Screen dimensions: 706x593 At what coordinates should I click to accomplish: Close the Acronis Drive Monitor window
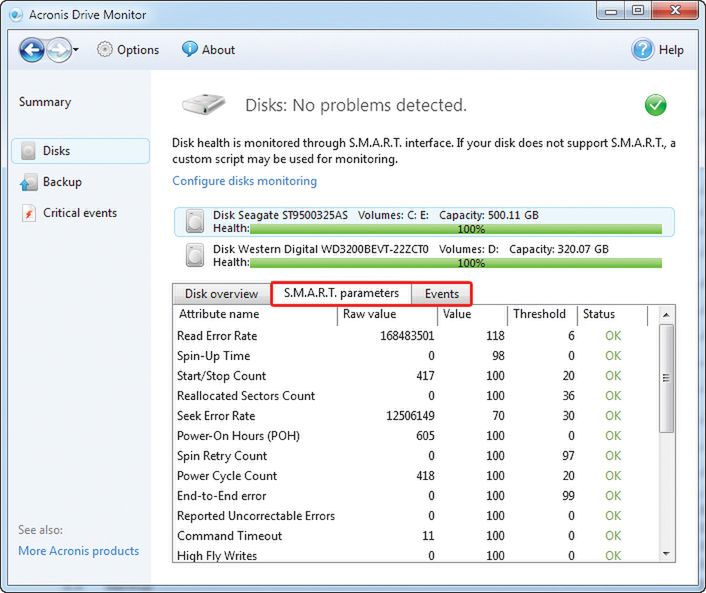[674, 11]
